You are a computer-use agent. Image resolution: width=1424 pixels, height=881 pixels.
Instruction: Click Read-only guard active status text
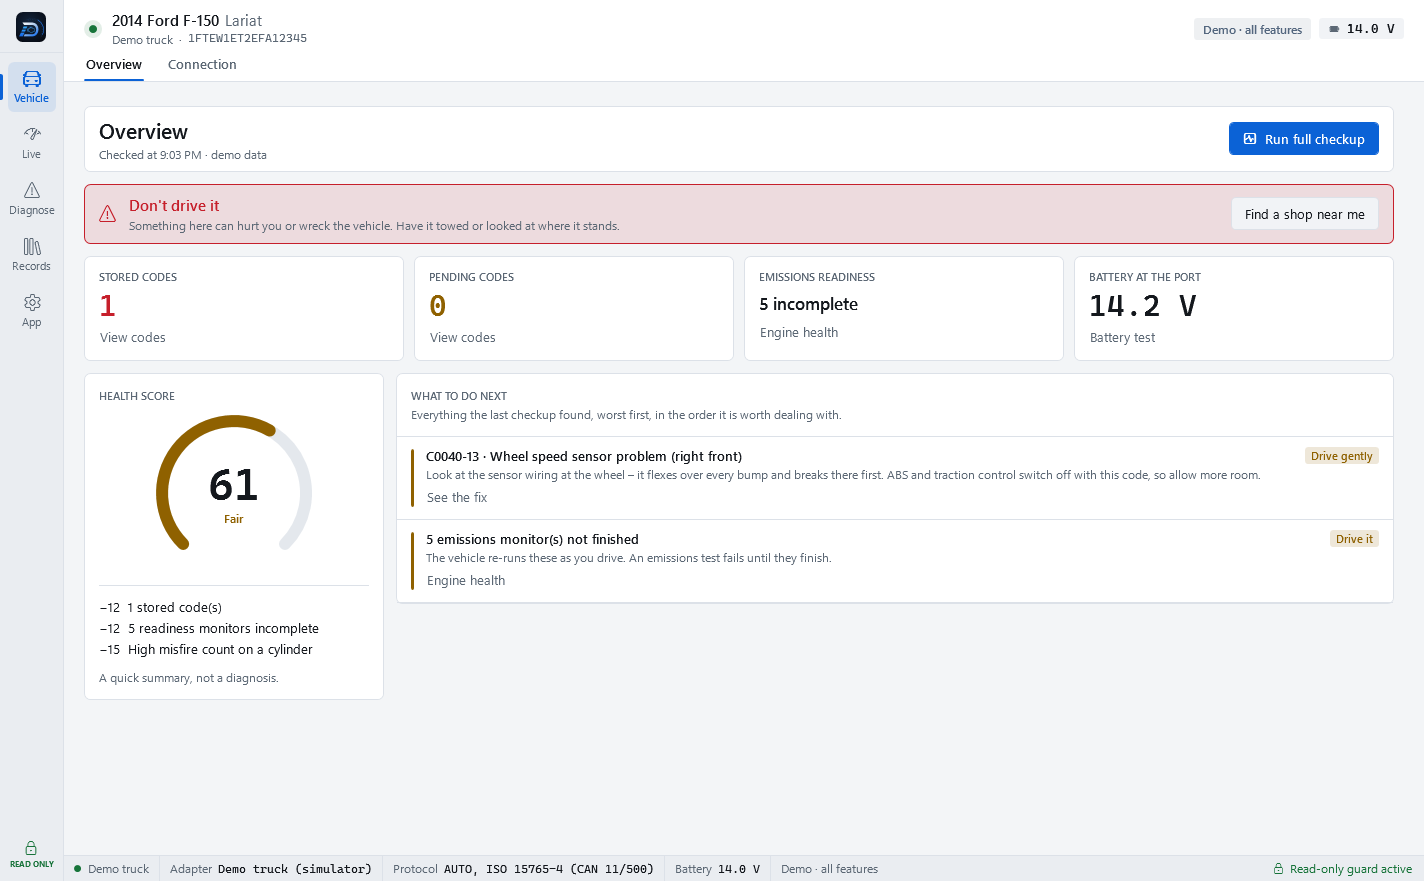1351,869
